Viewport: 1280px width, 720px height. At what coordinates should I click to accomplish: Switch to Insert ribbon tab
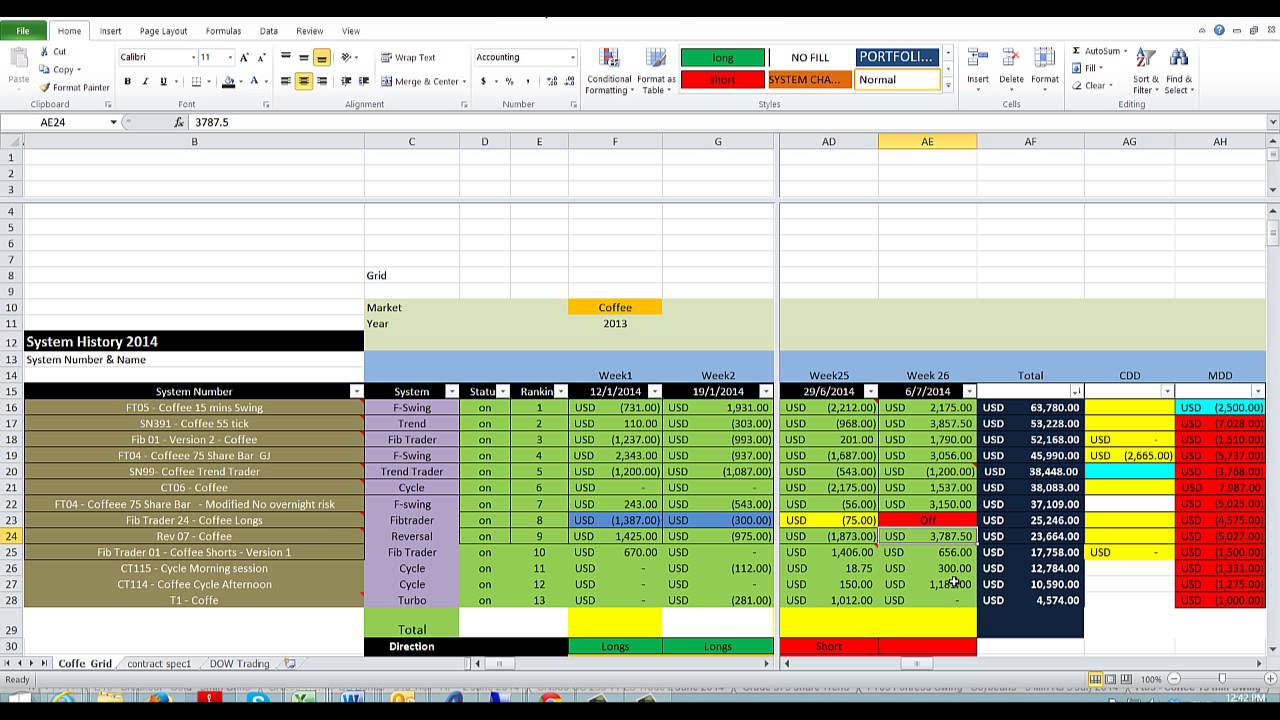pyautogui.click(x=110, y=31)
